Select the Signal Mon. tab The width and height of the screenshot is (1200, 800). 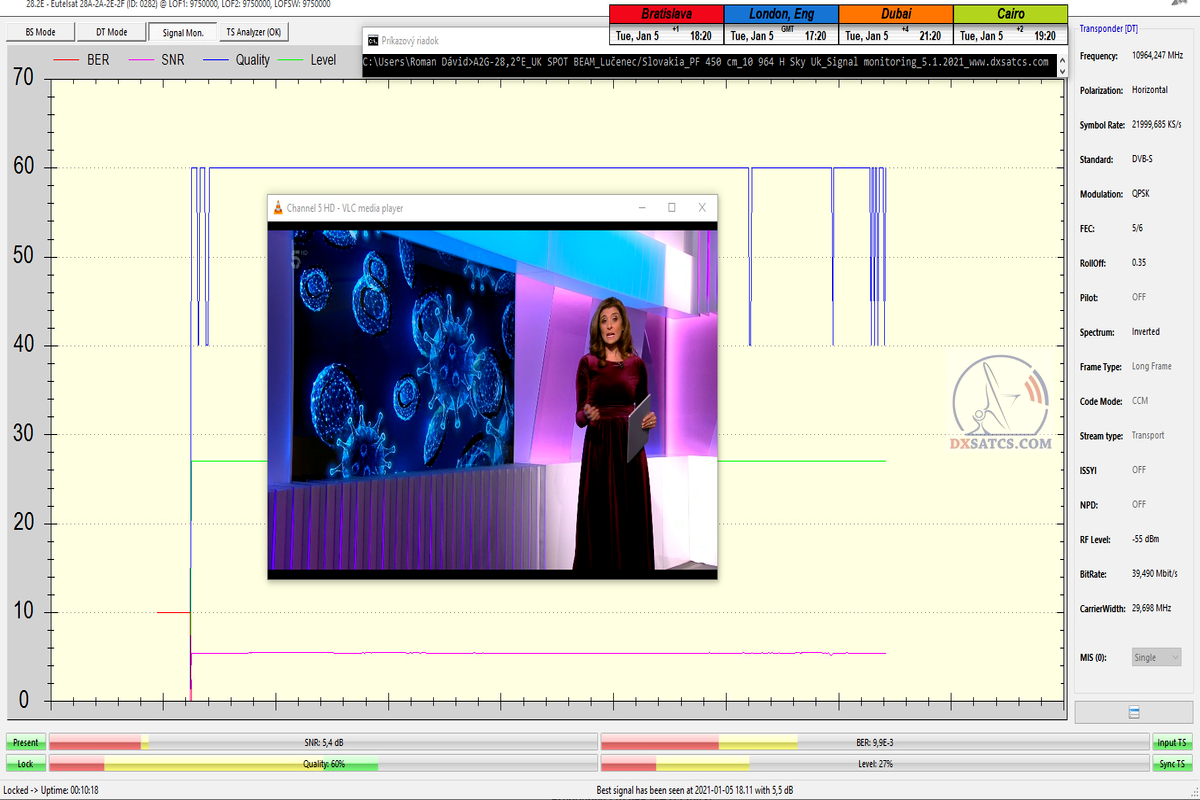[182, 32]
